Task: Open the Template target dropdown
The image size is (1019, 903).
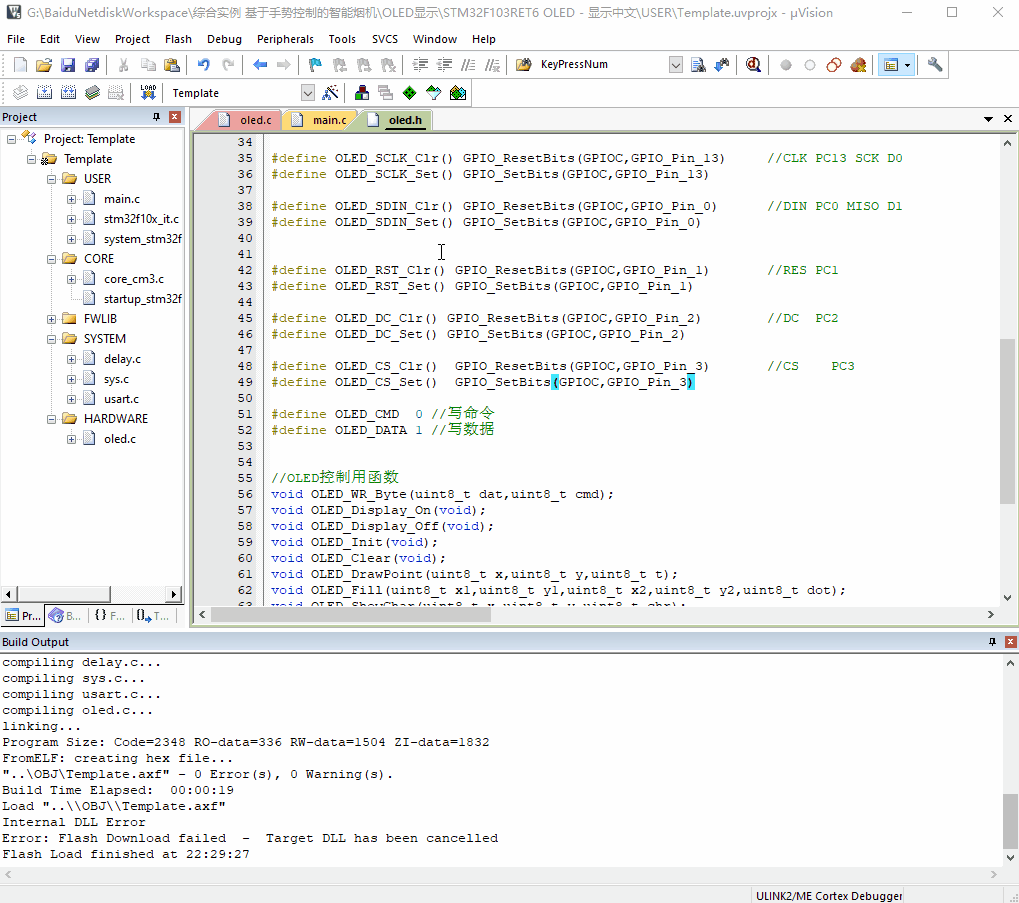Action: pos(308,93)
